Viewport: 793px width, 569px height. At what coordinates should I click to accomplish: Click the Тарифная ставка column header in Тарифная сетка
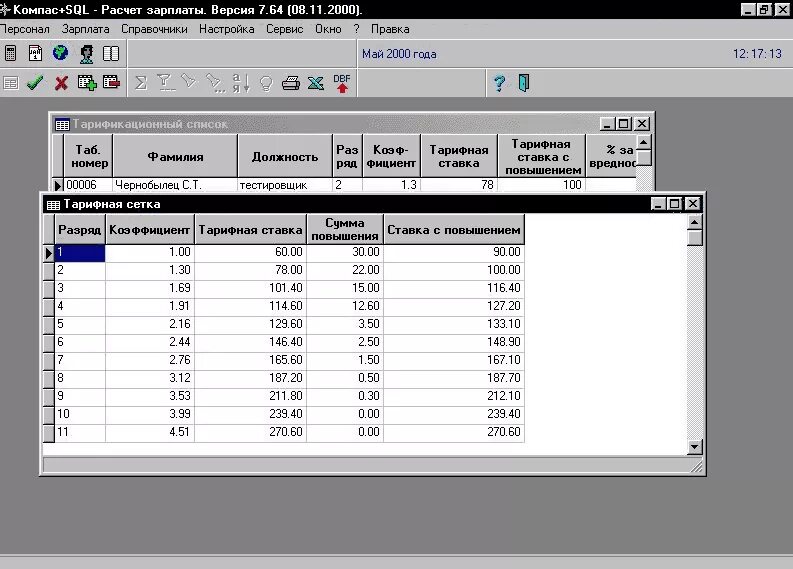[x=250, y=230]
